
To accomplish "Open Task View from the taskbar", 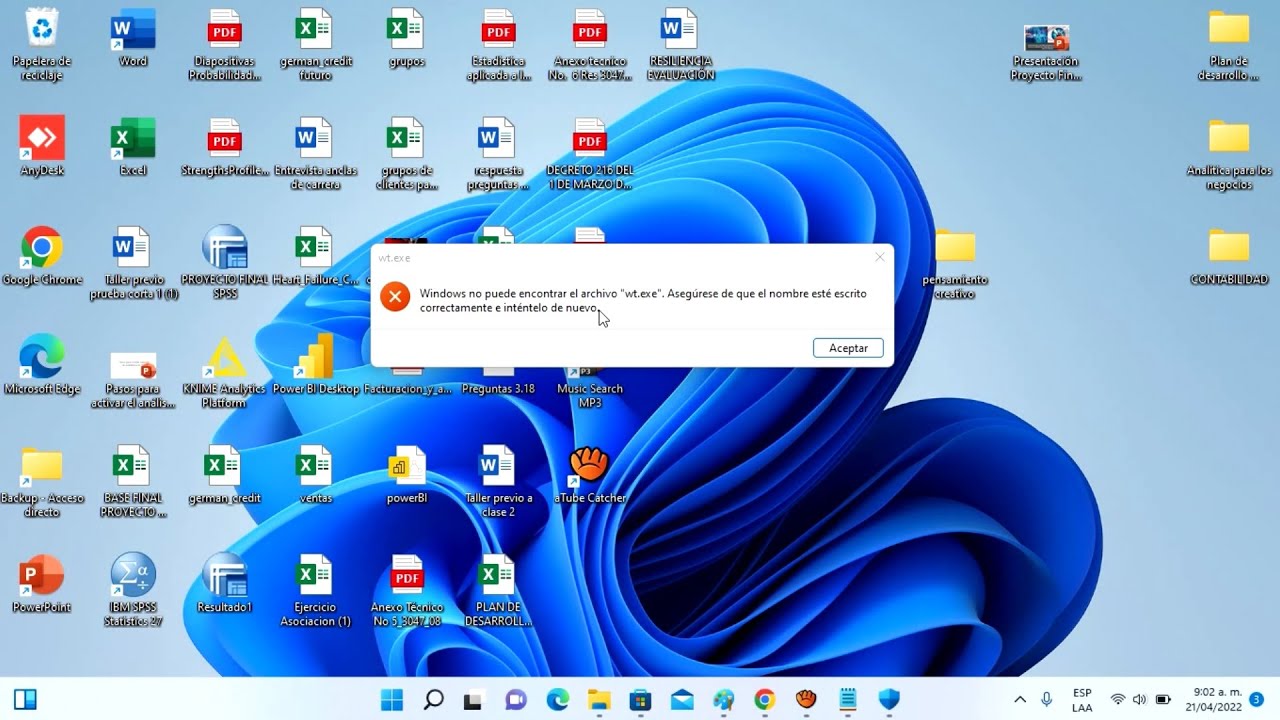I will click(474, 699).
